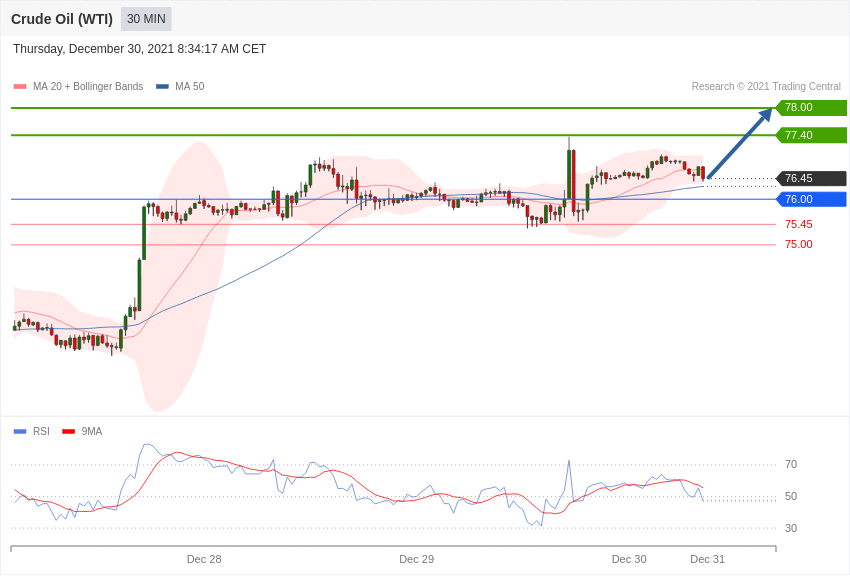Toggle the MA 50 legend entry
Image resolution: width=850 pixels, height=576 pixels.
coord(180,86)
